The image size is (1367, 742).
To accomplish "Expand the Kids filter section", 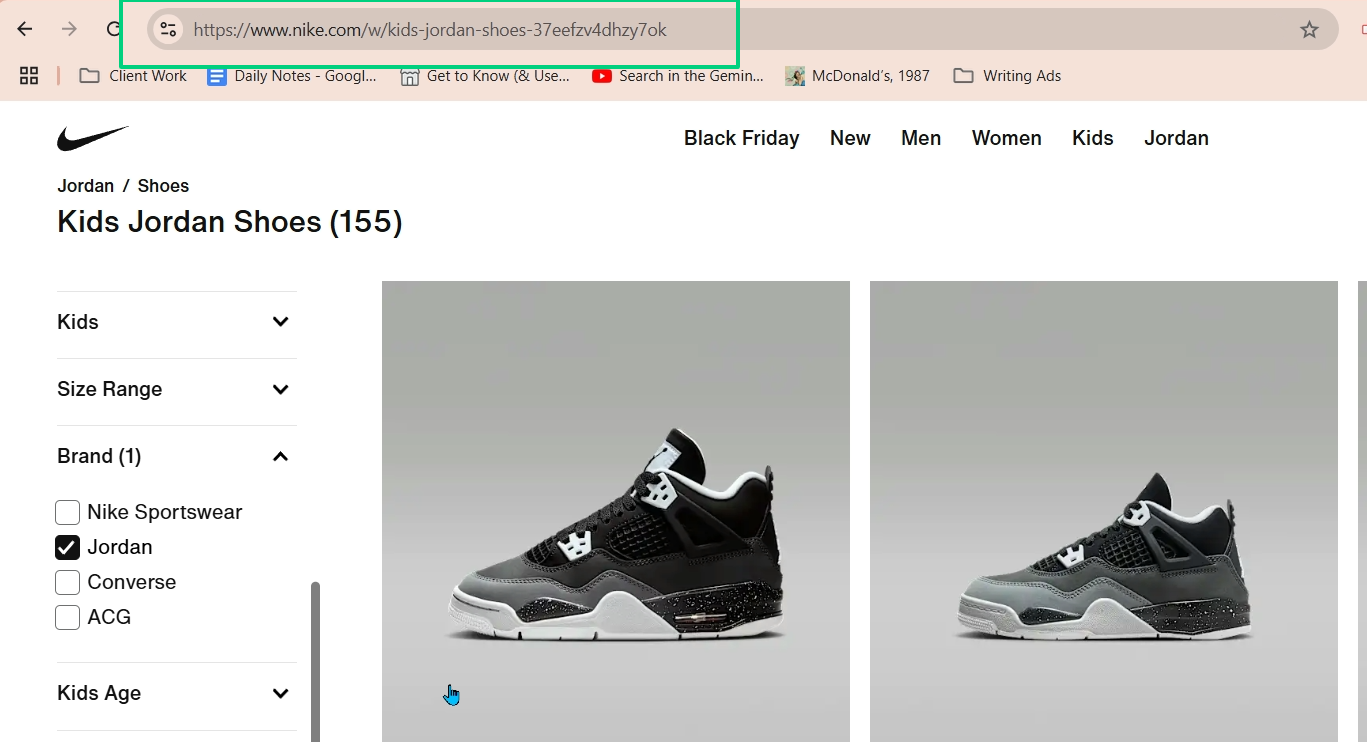I will click(x=176, y=322).
